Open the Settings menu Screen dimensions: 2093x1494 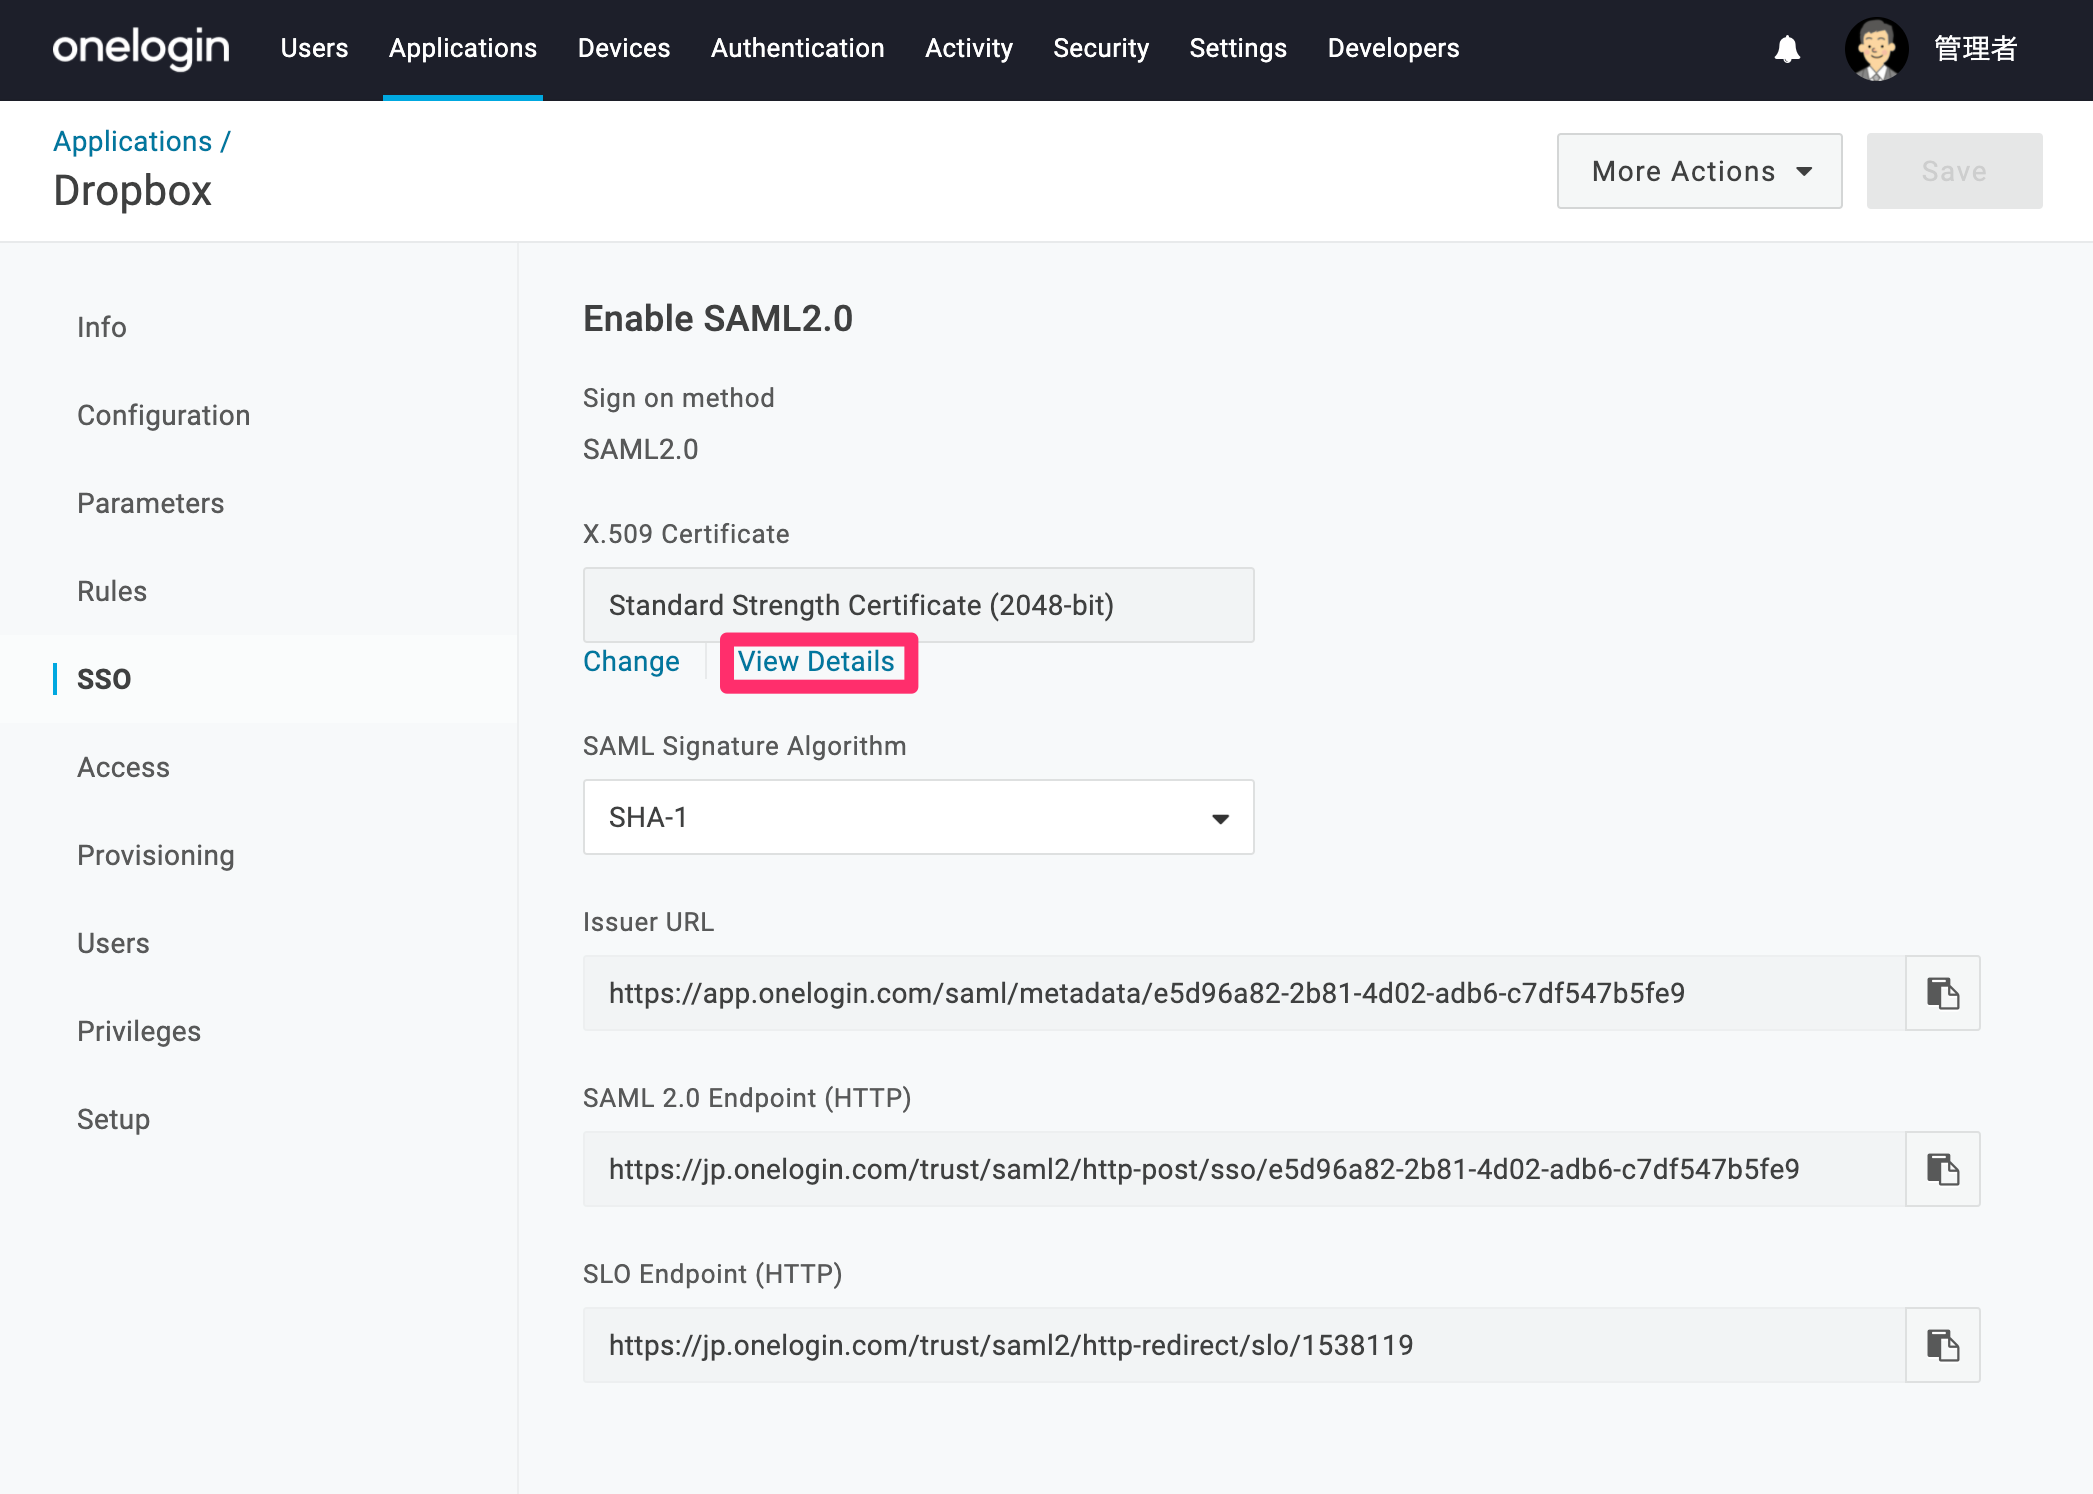pos(1238,48)
